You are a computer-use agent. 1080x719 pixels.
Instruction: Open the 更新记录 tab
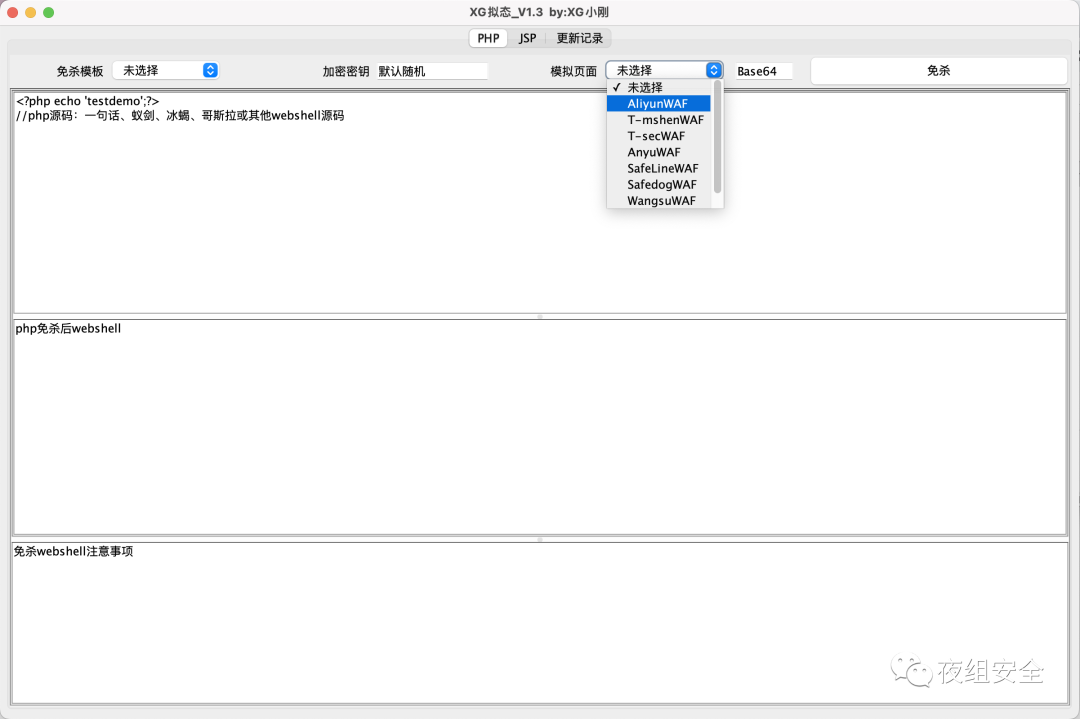[579, 39]
